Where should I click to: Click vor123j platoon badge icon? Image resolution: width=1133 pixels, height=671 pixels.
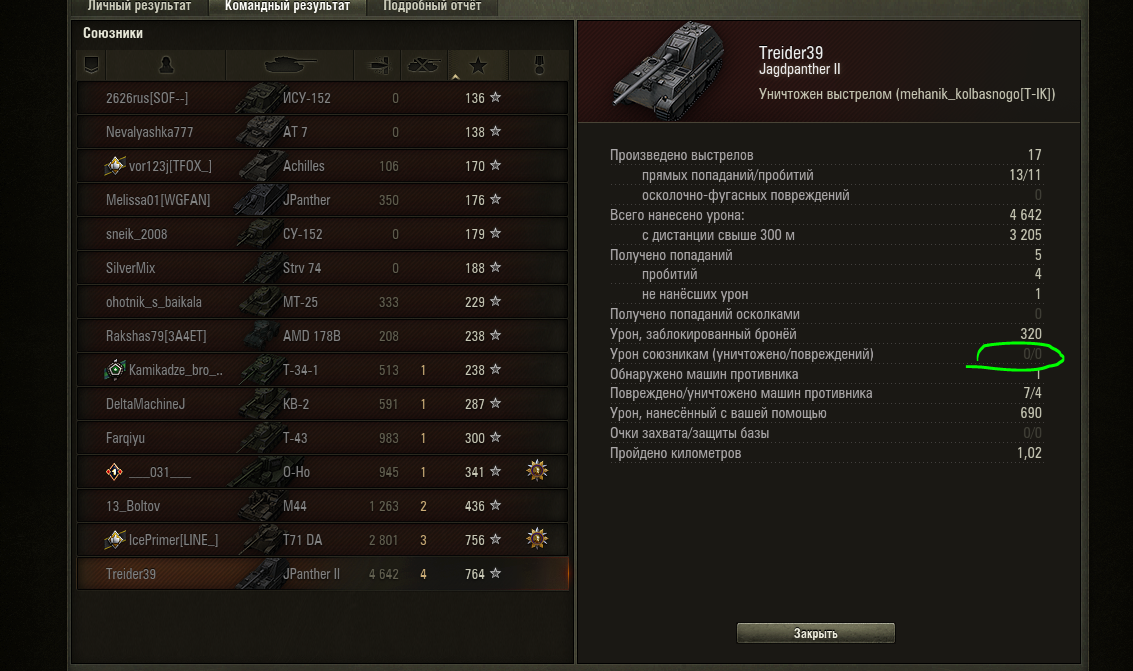[x=115, y=166]
